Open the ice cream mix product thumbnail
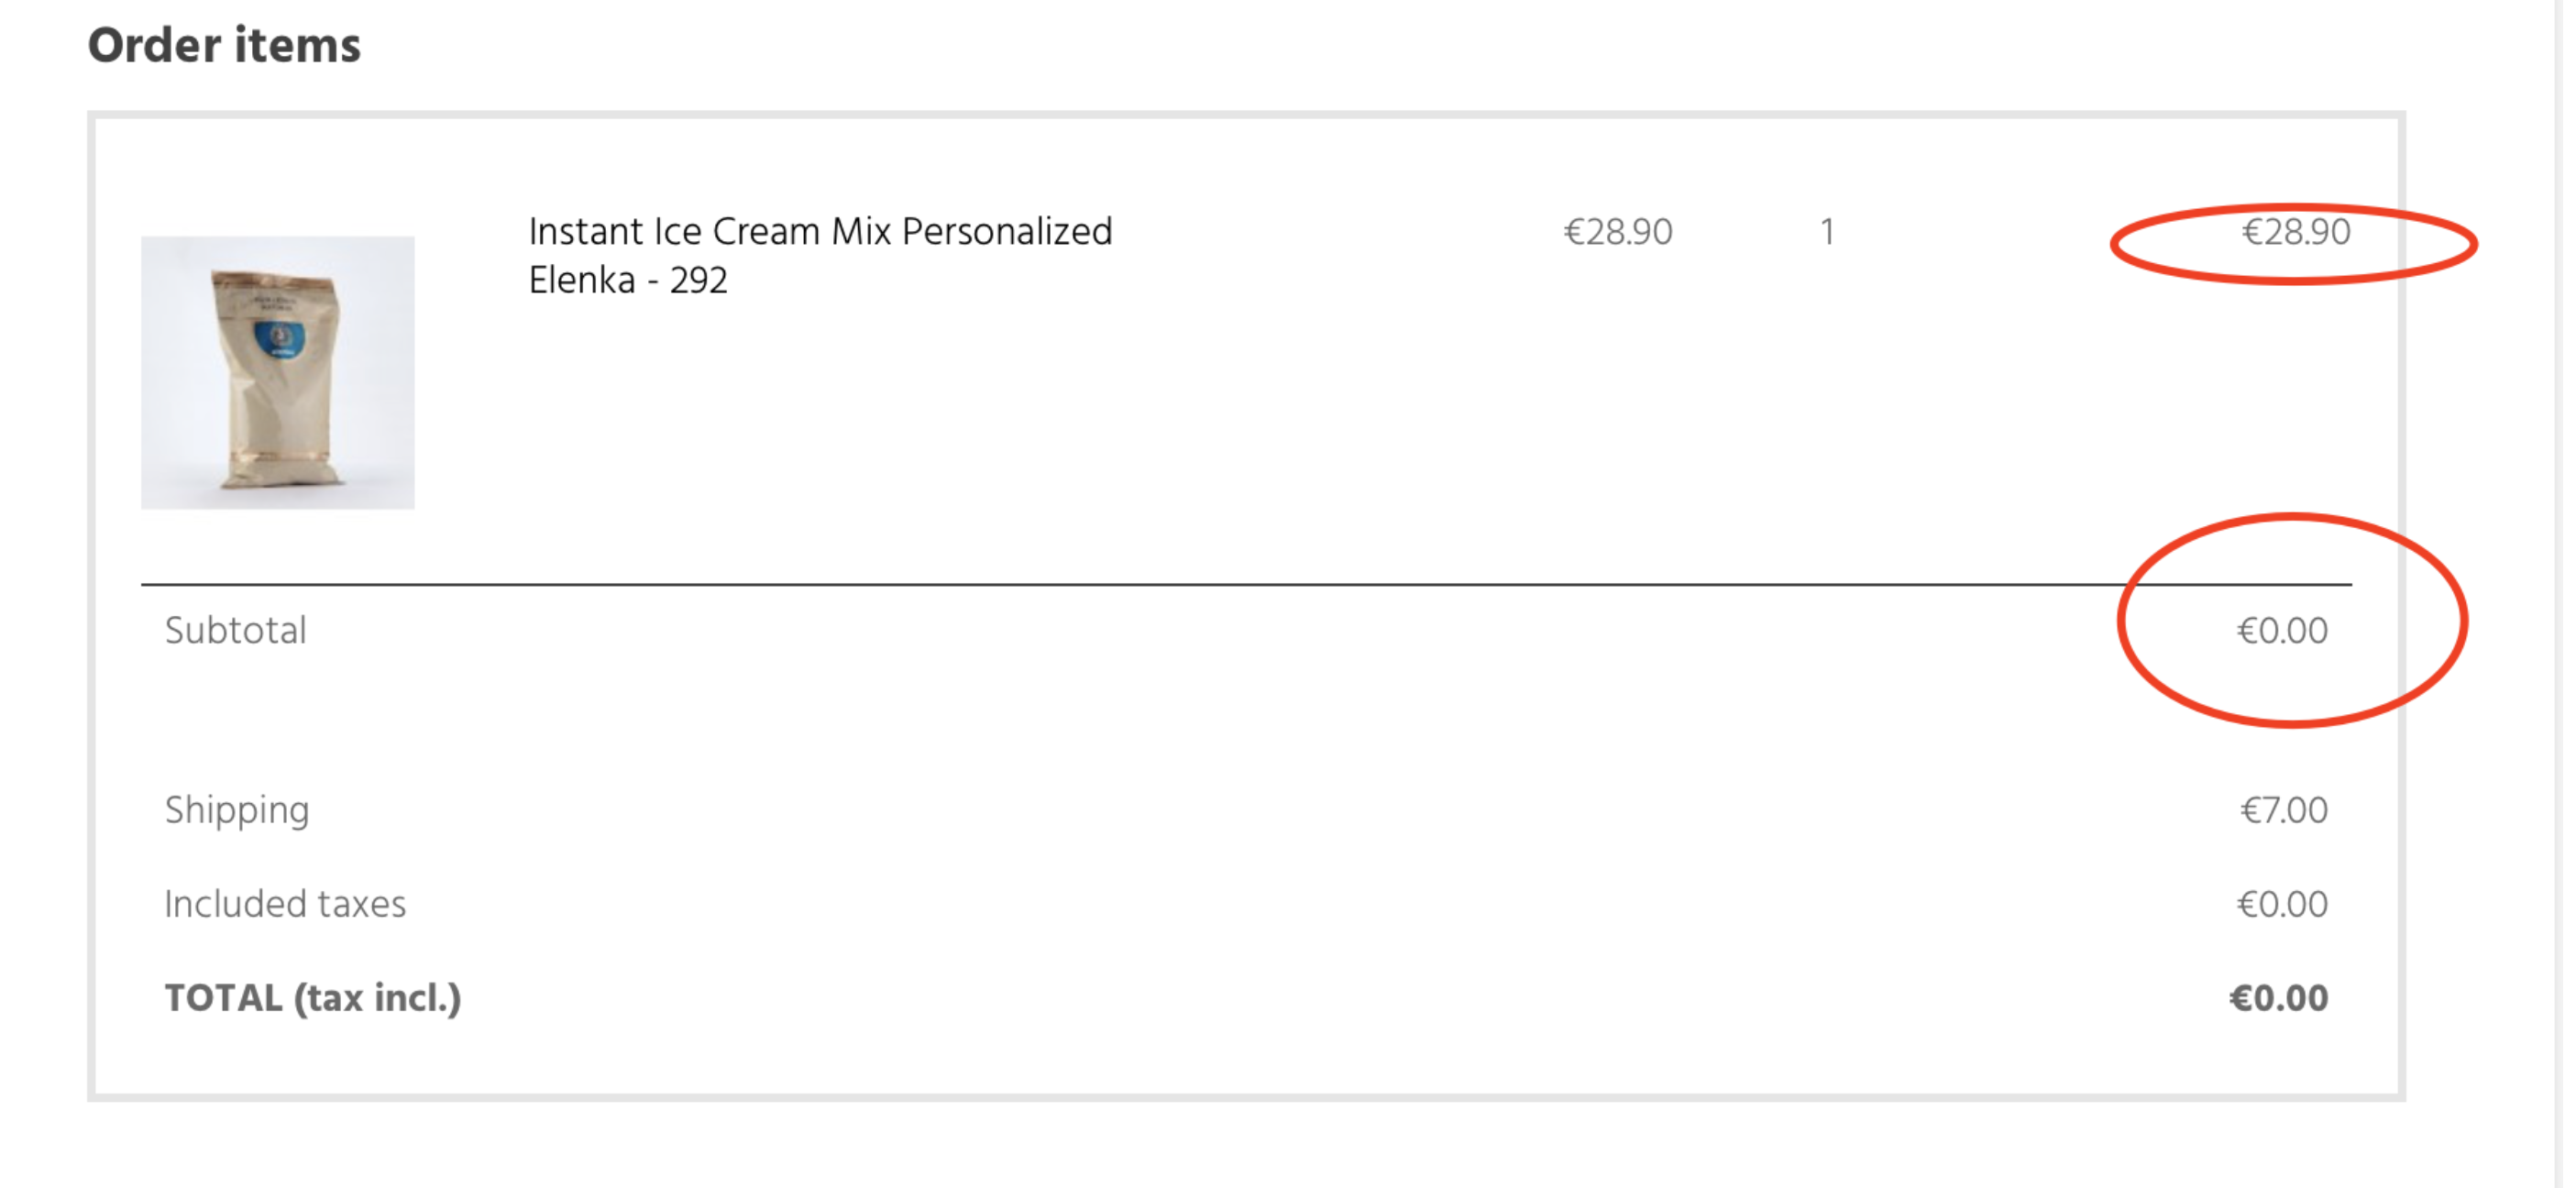Viewport: 2576px width, 1188px height. click(277, 372)
